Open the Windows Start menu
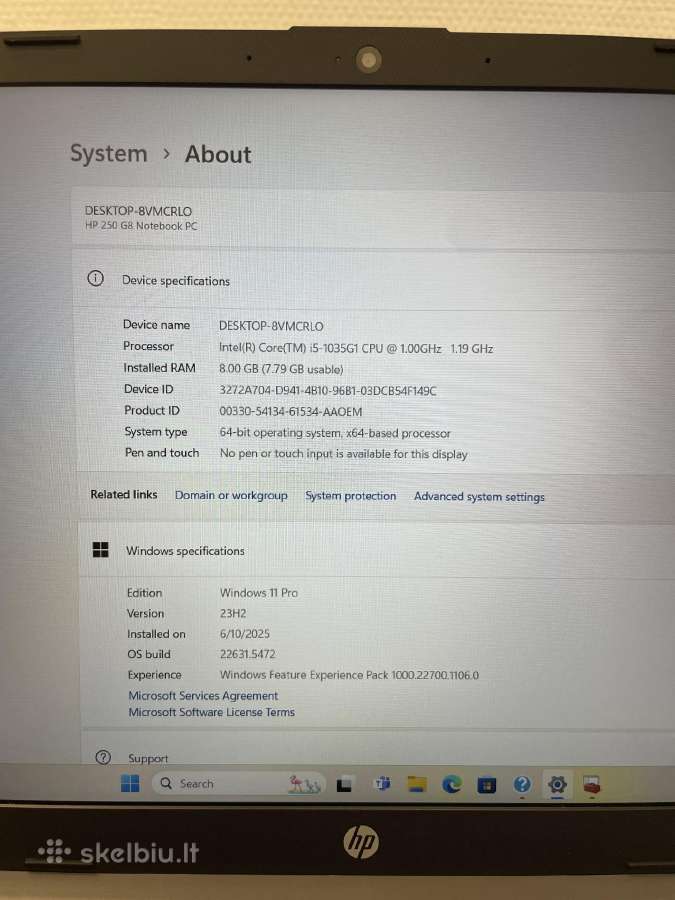This screenshot has height=900, width=675. [130, 783]
